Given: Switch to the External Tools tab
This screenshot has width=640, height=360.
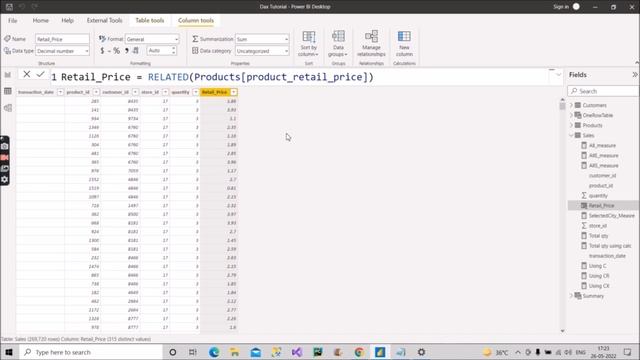Looking at the screenshot, I should pyautogui.click(x=104, y=20).
